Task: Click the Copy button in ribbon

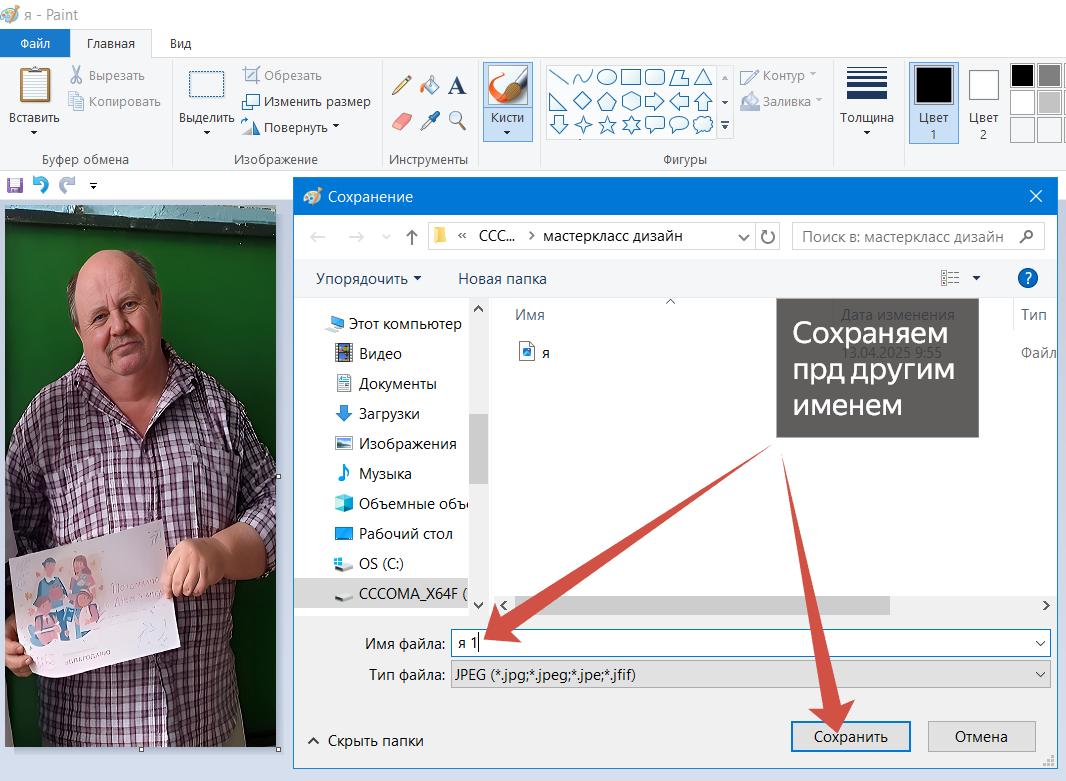Action: [x=114, y=101]
